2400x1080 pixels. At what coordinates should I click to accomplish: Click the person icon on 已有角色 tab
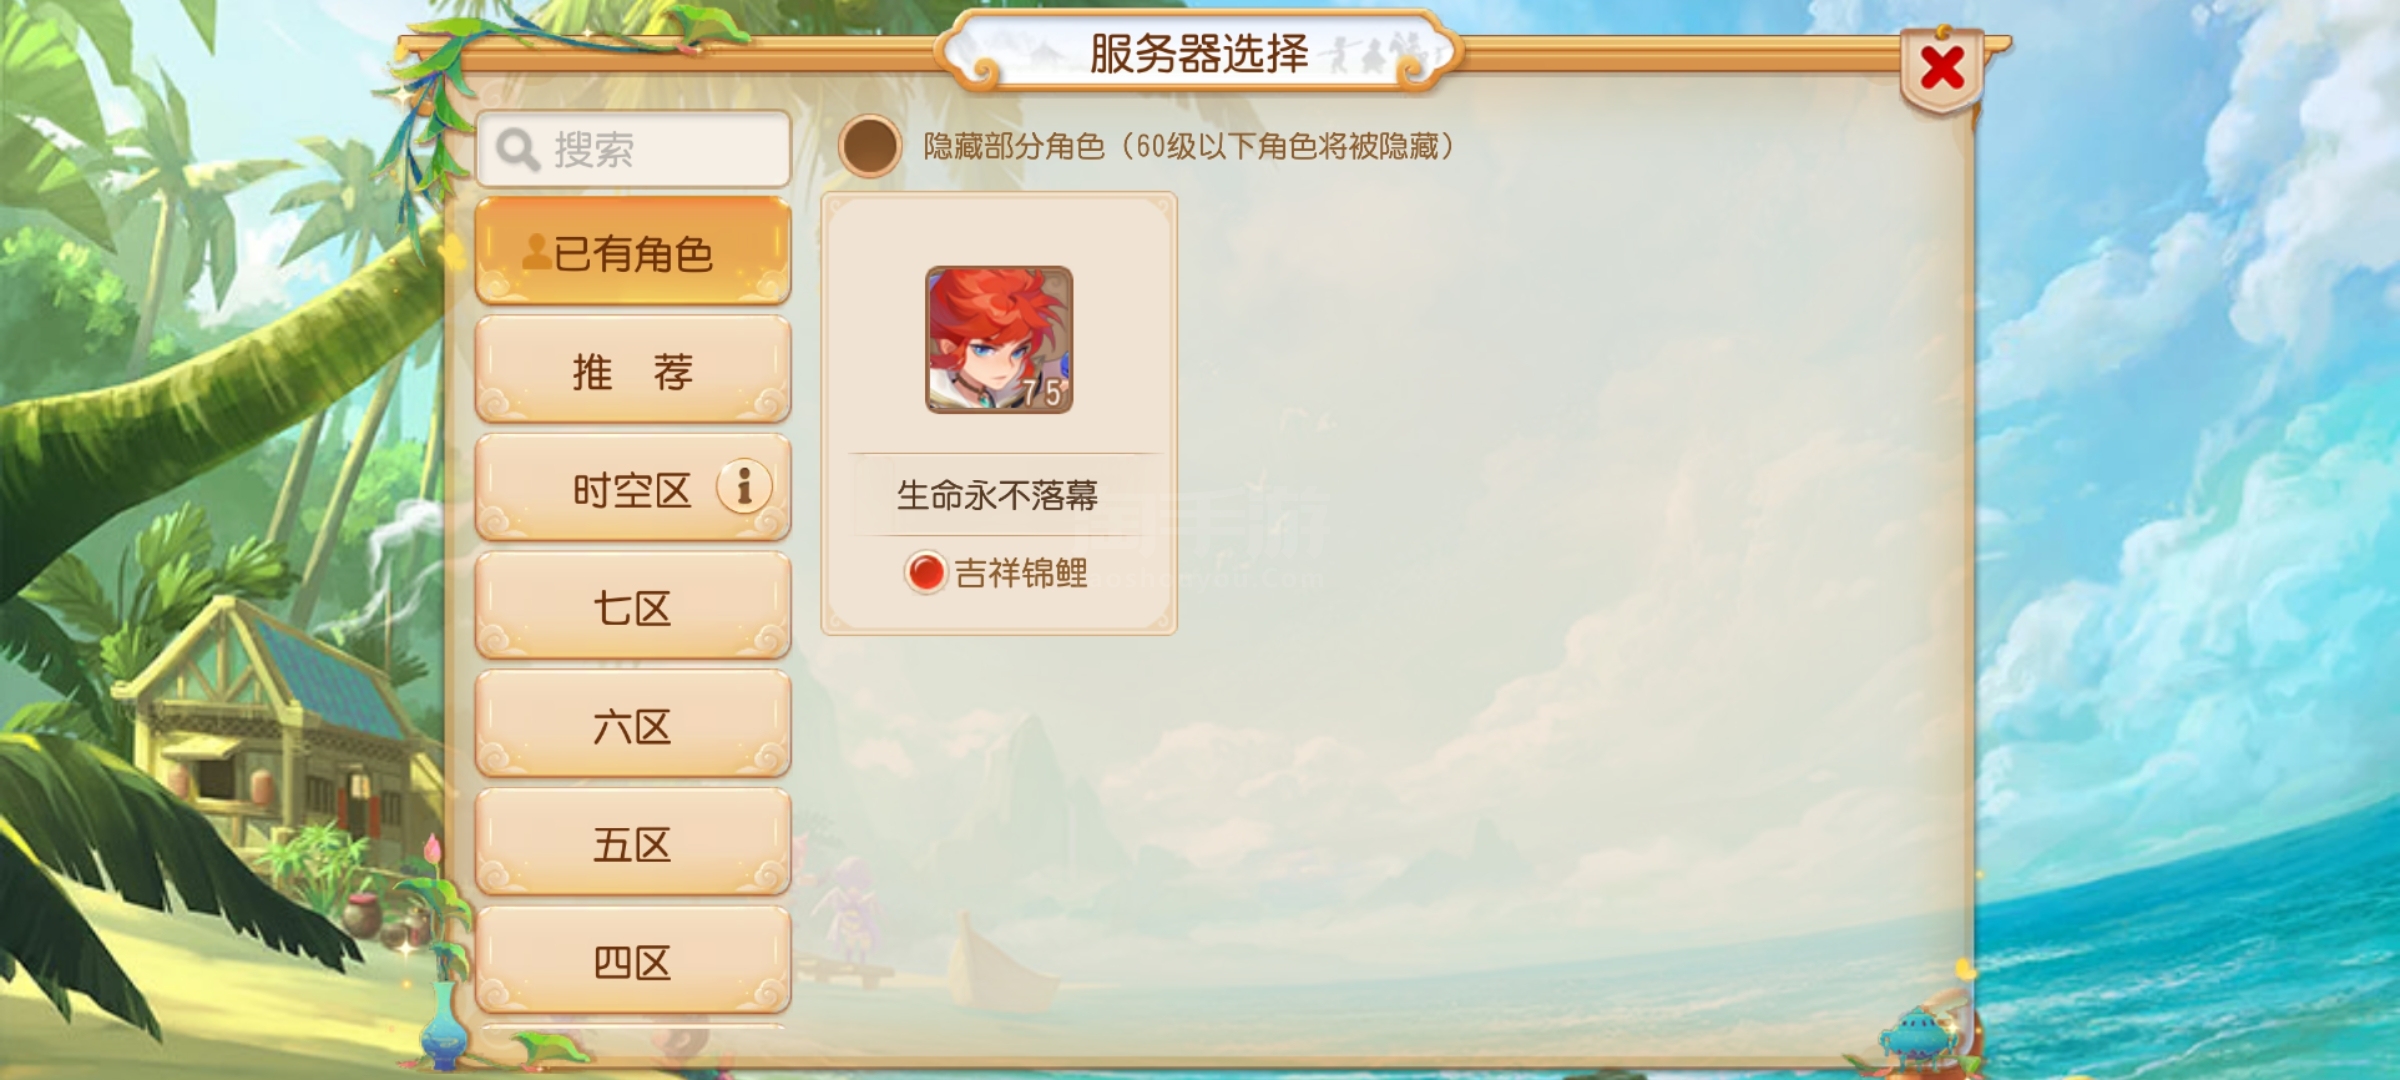pyautogui.click(x=536, y=252)
